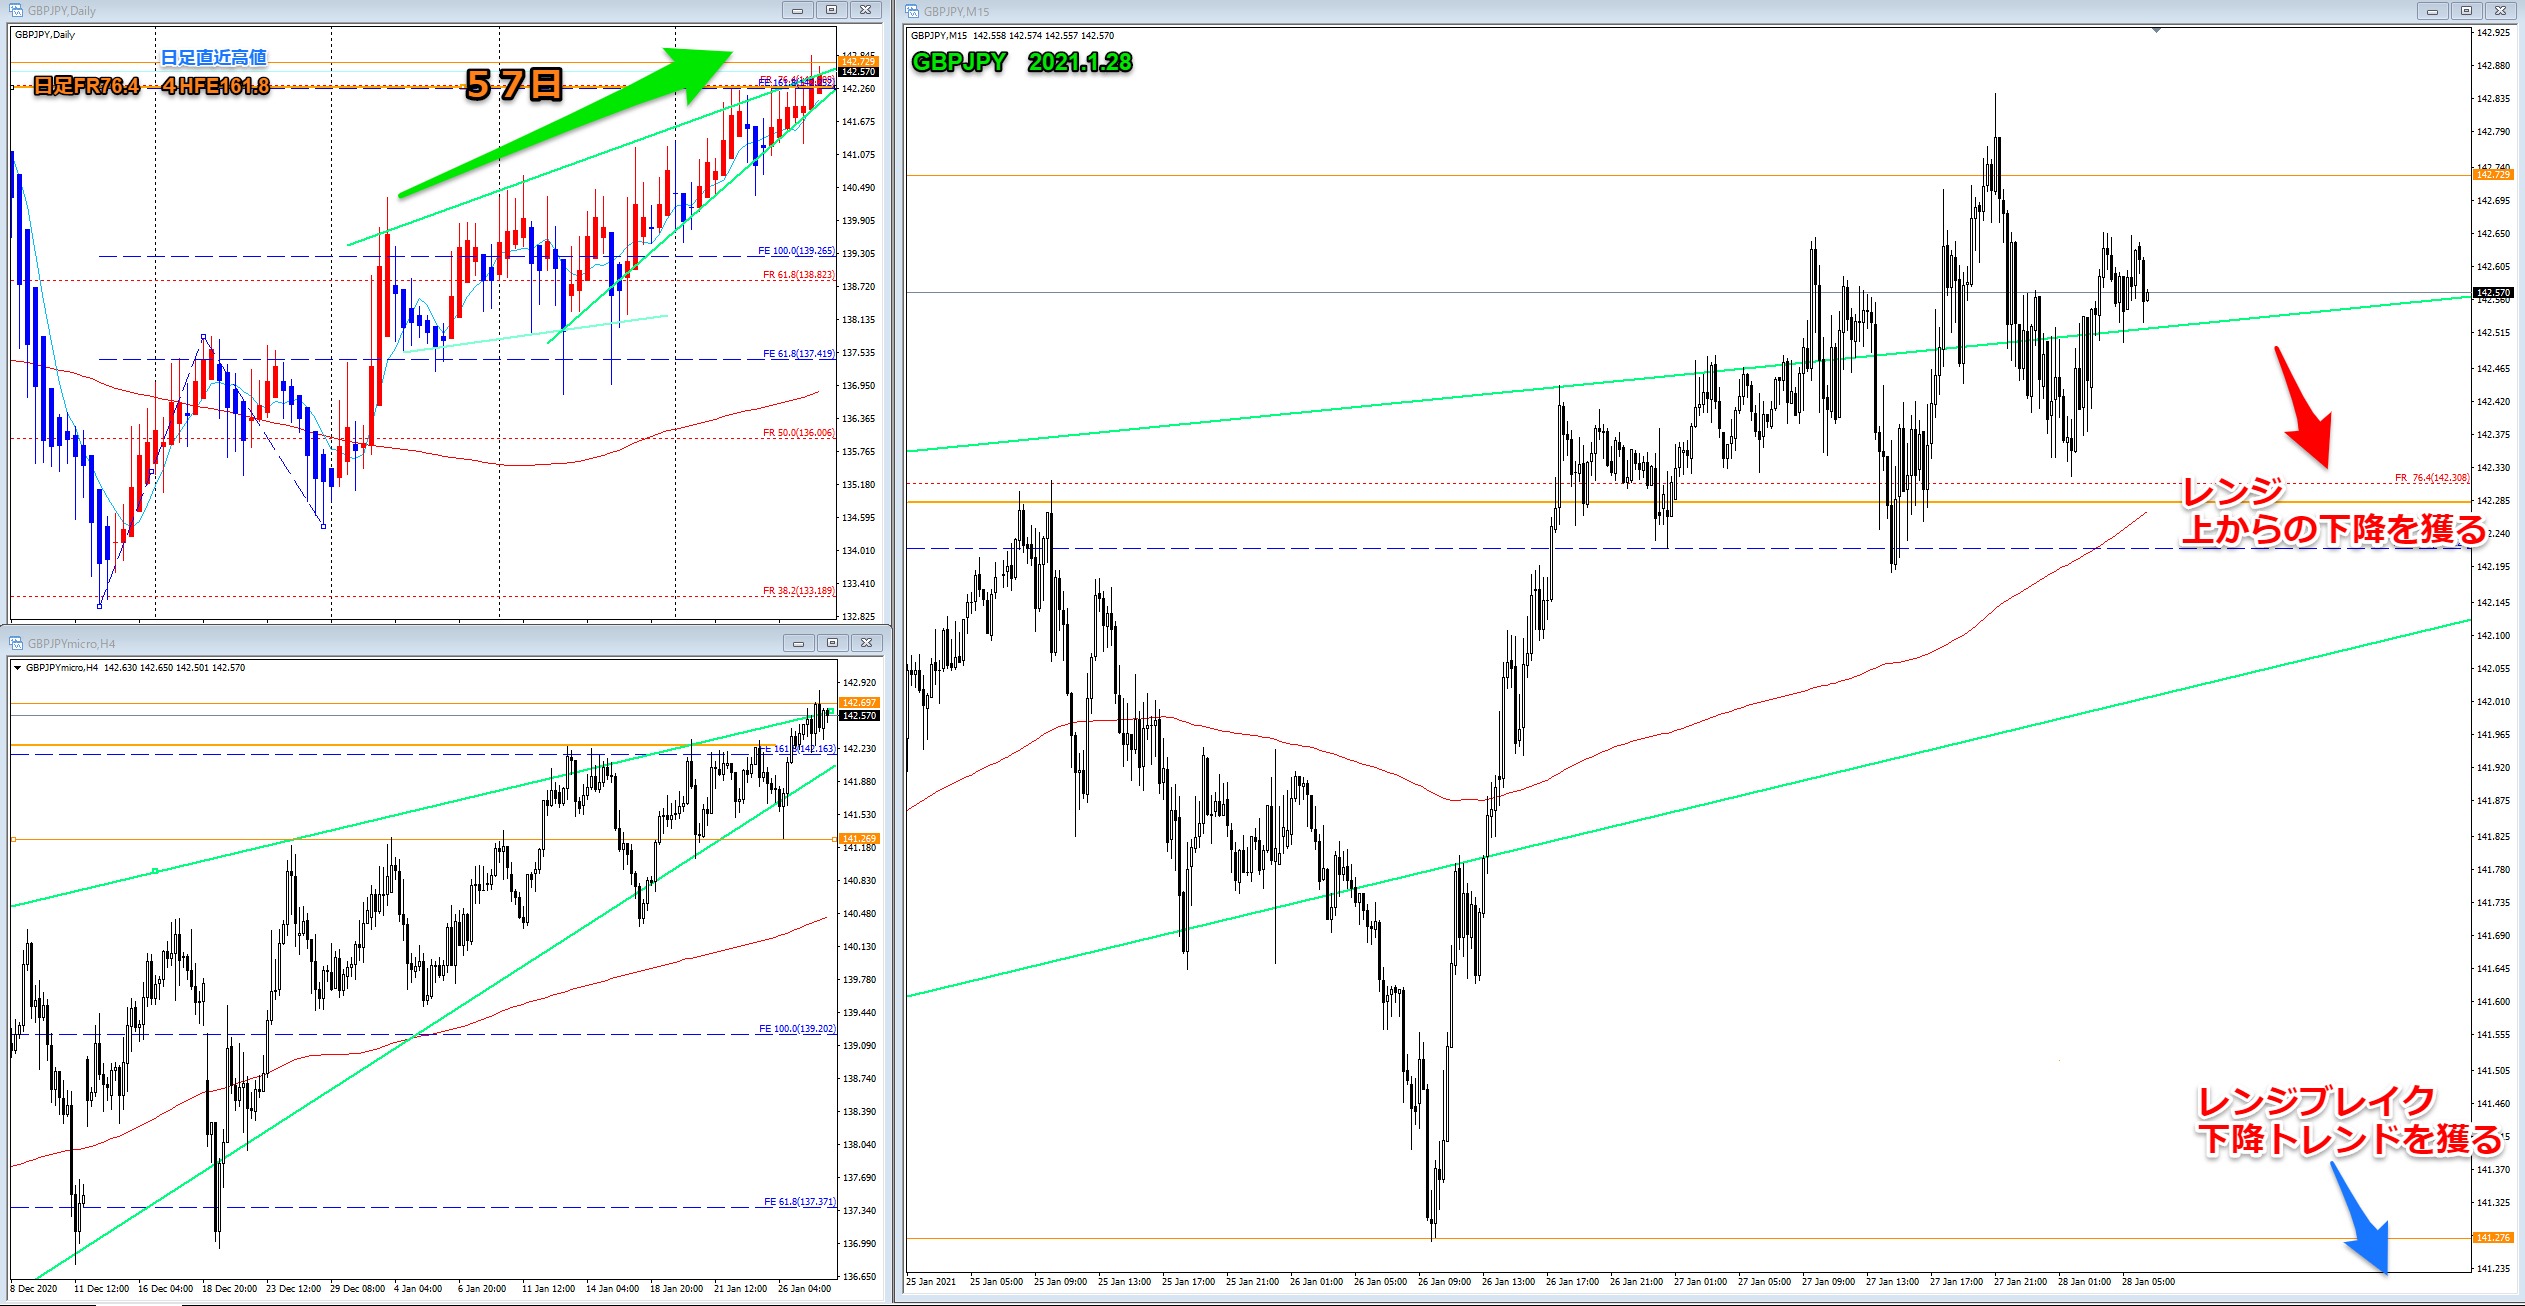Click the '57日' text label on Daily chart
Screen dimensions: 2525x1306
pyautogui.click(x=514, y=85)
